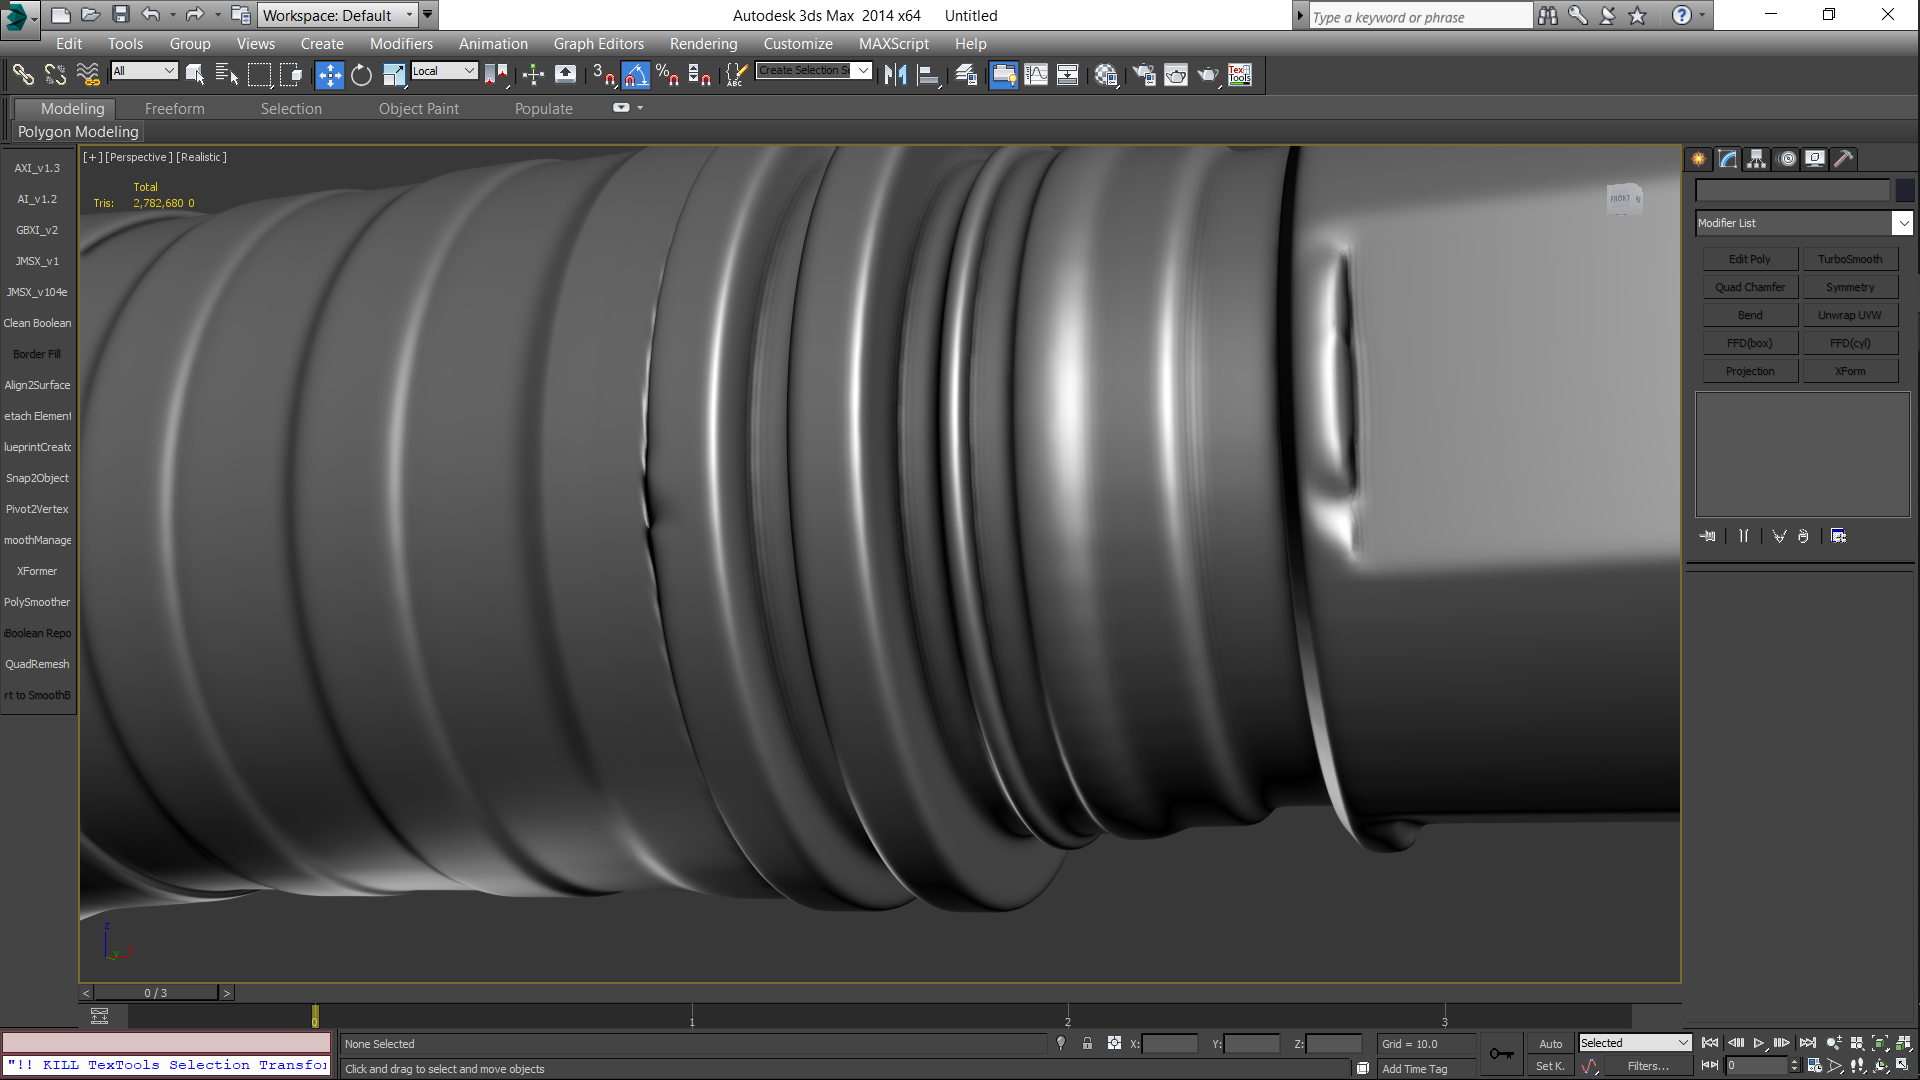
Task: Open the Schematic View icon
Action: click(1067, 75)
